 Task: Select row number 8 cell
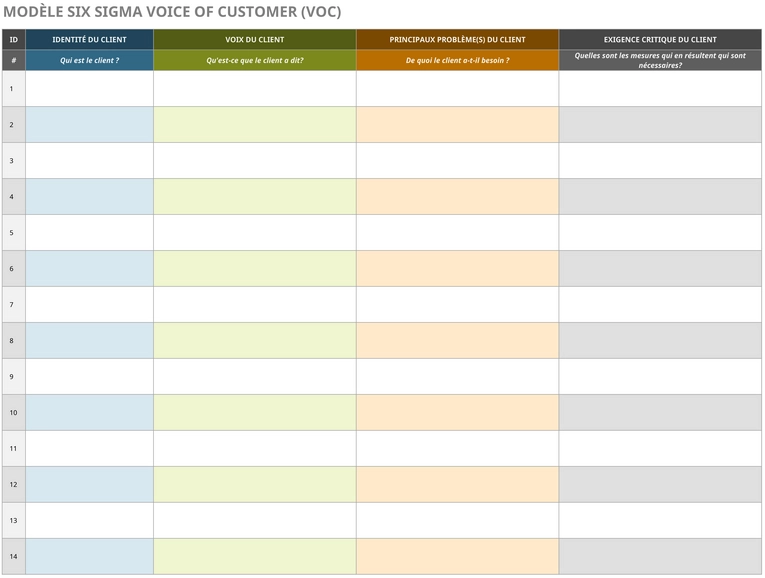coord(14,340)
